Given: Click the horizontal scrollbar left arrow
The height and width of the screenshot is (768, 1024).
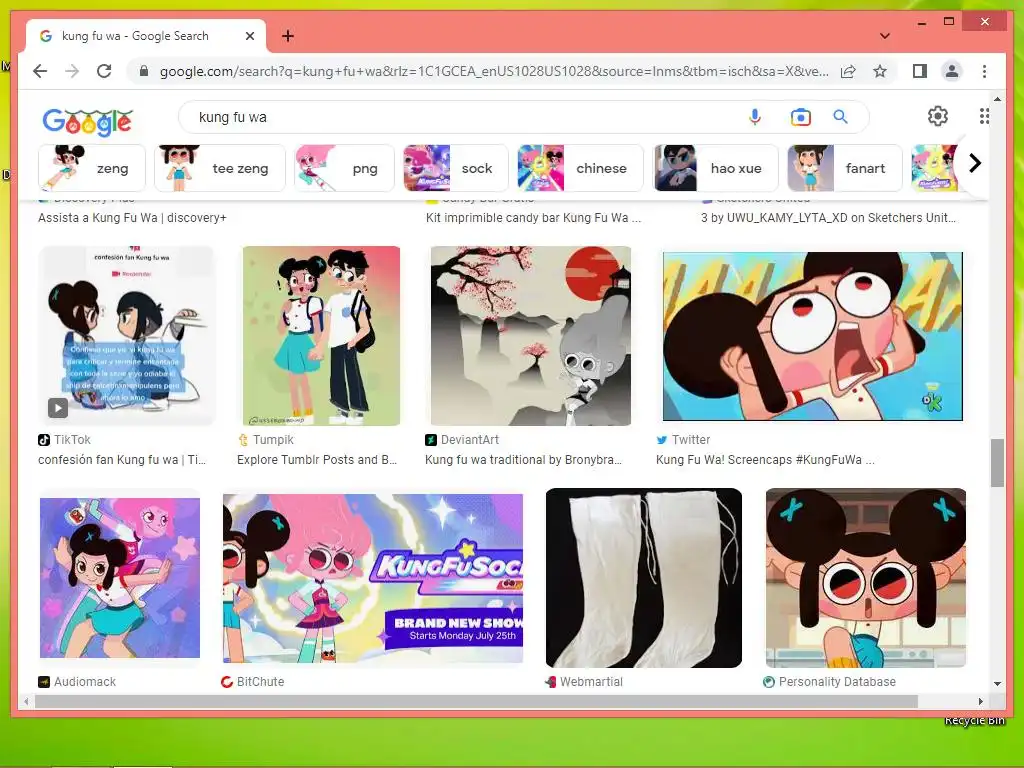Looking at the screenshot, I should (x=27, y=701).
